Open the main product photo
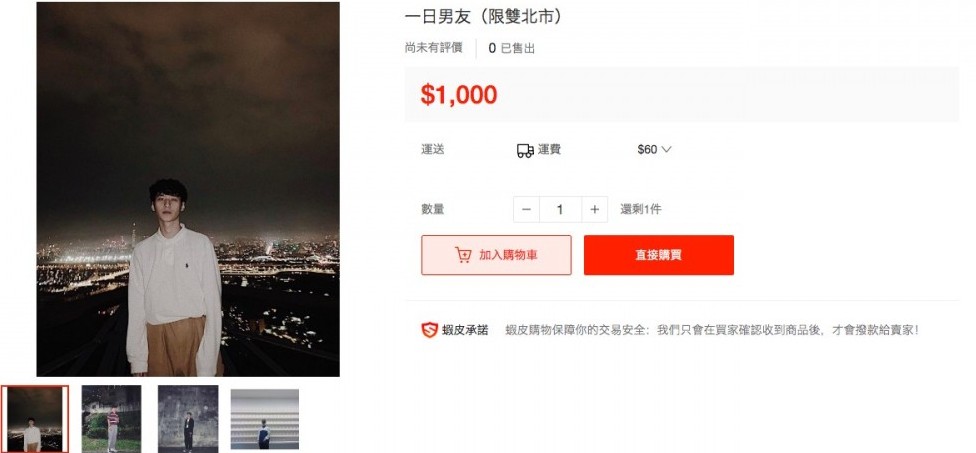Image resolution: width=976 pixels, height=453 pixels. pyautogui.click(x=188, y=189)
